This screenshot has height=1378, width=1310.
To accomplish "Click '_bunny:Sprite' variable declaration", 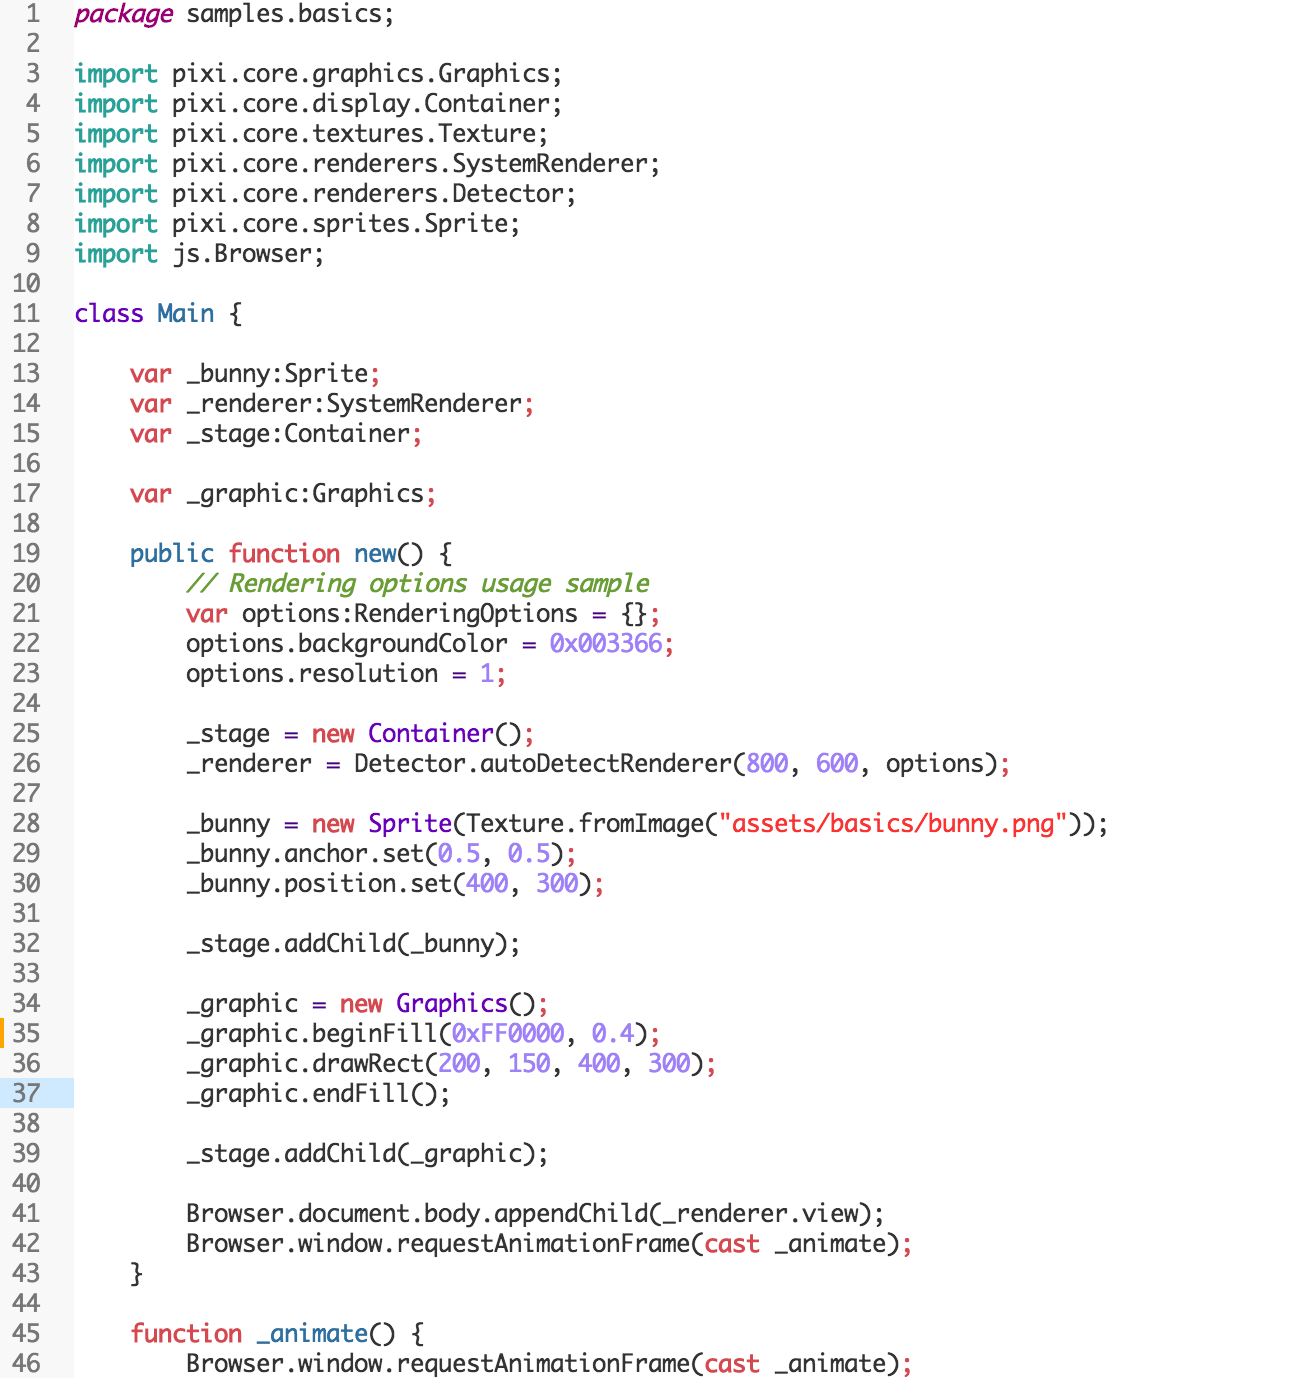I will click(x=277, y=374).
